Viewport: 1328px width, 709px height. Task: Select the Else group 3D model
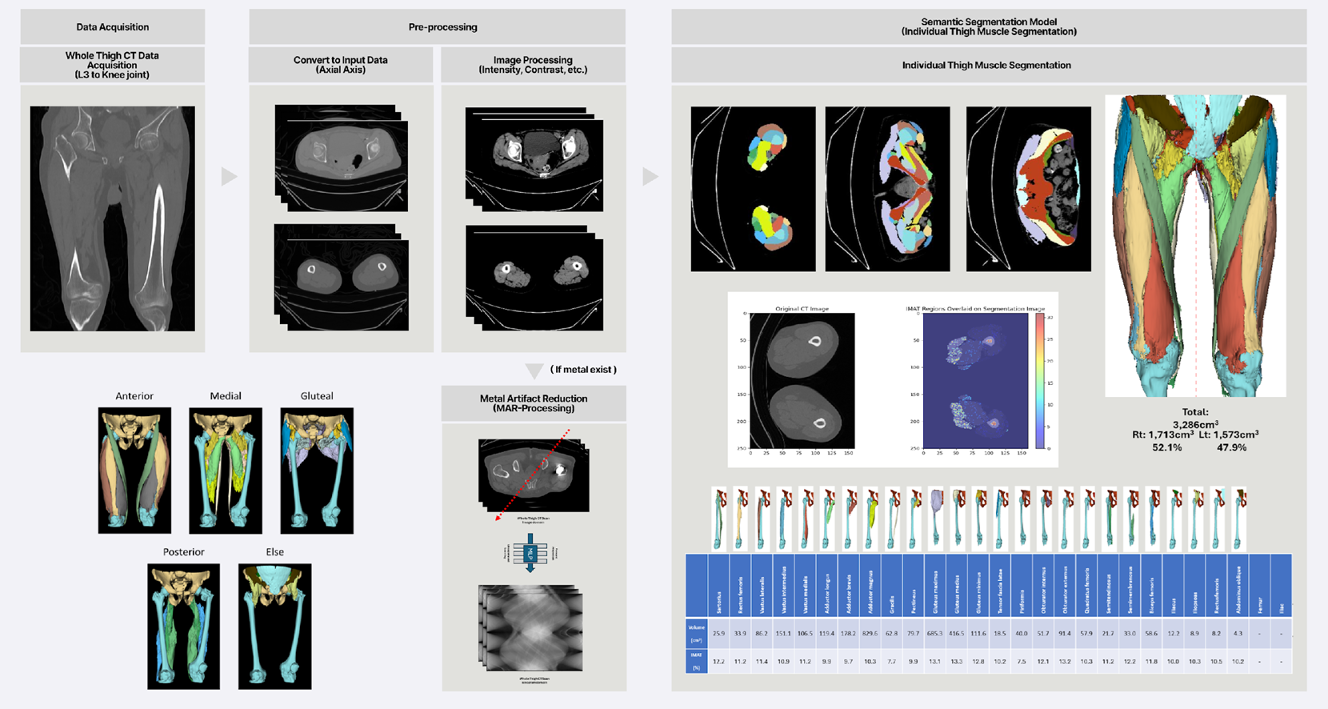pyautogui.click(x=275, y=625)
